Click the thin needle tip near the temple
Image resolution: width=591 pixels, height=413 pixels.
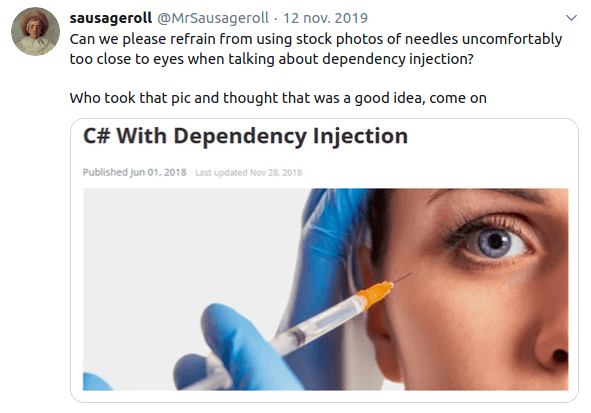[x=402, y=278]
